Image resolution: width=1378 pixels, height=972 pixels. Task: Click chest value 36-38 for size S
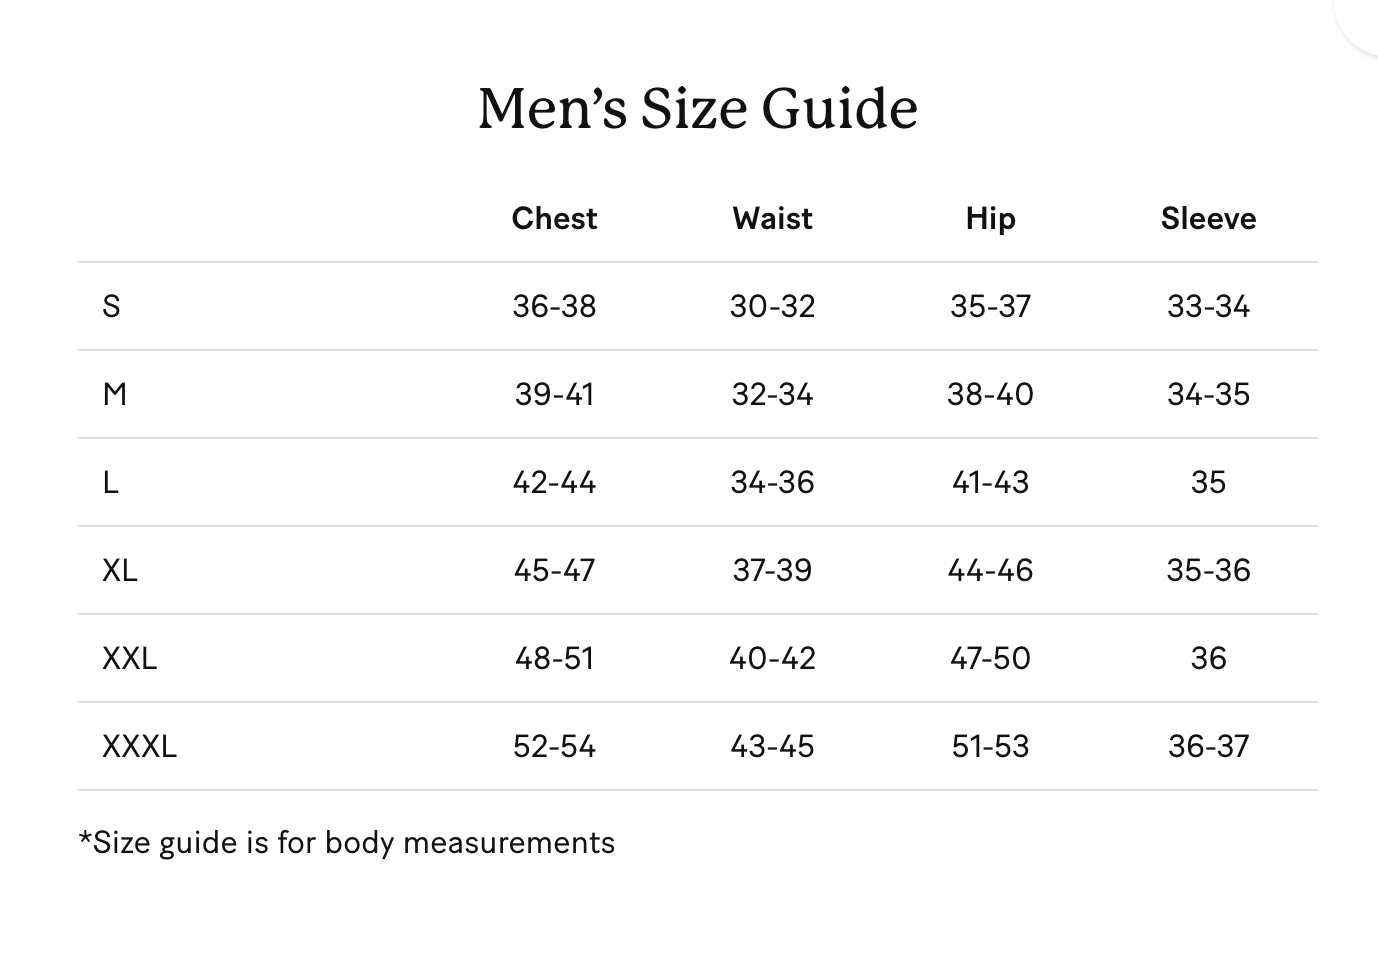tap(554, 306)
